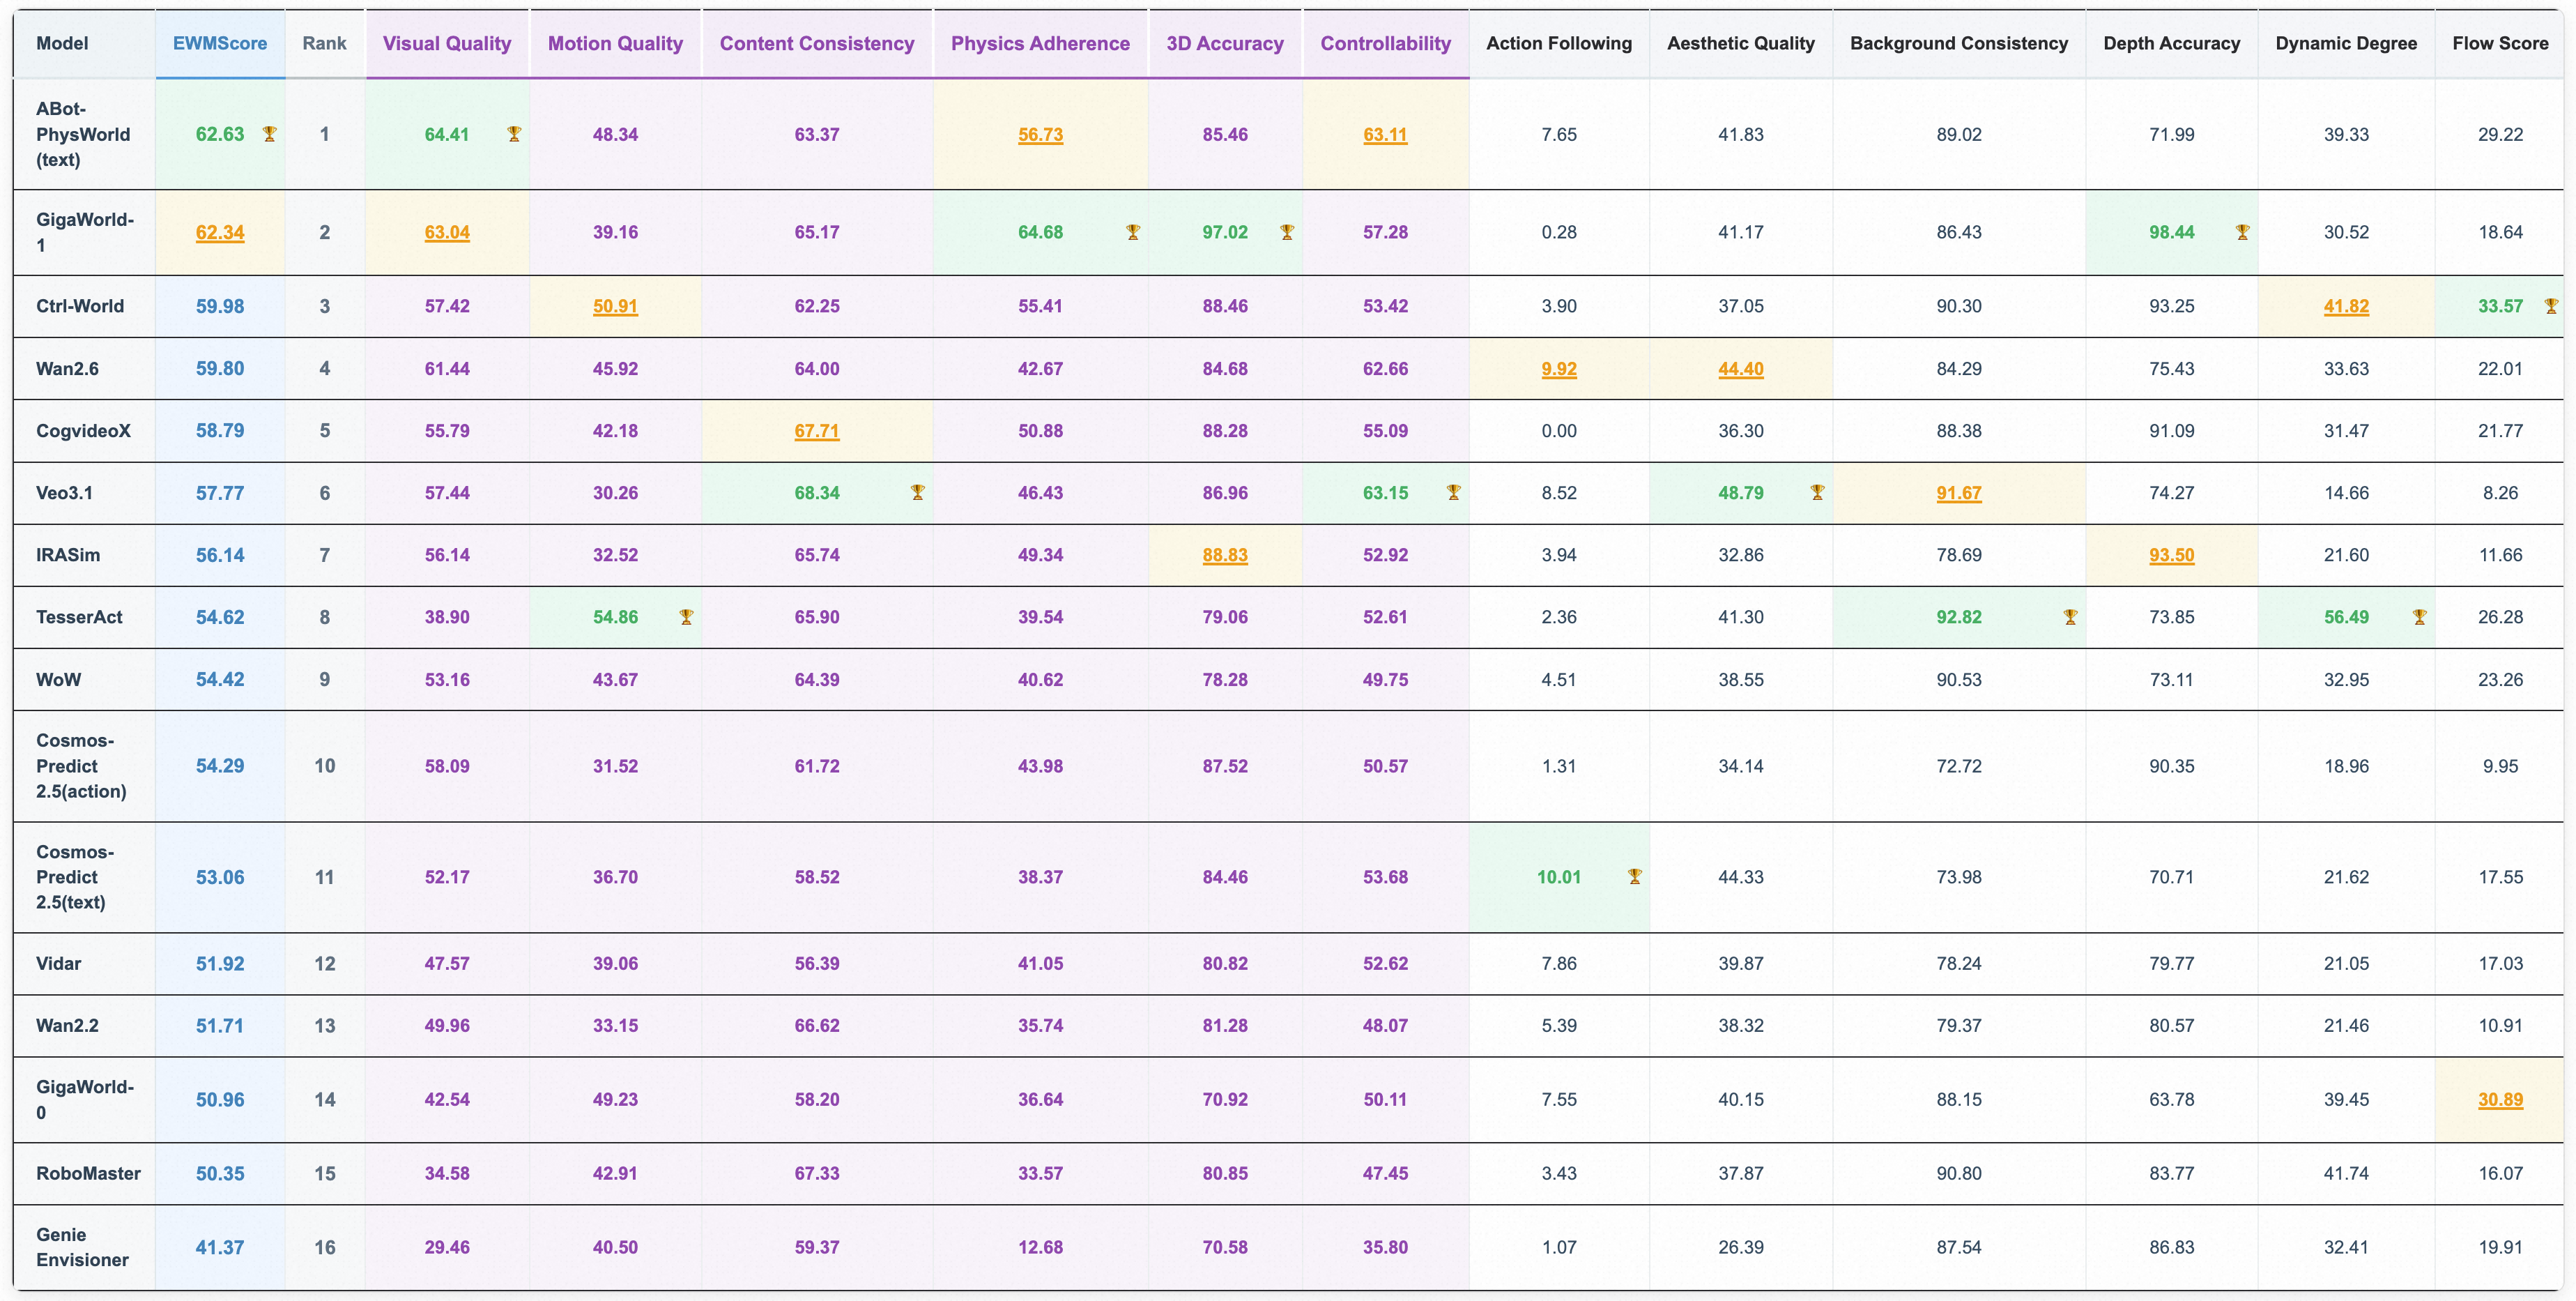Click the underlined 3D Accuracy value 88.83
This screenshot has width=2576, height=1301.
coord(1225,555)
